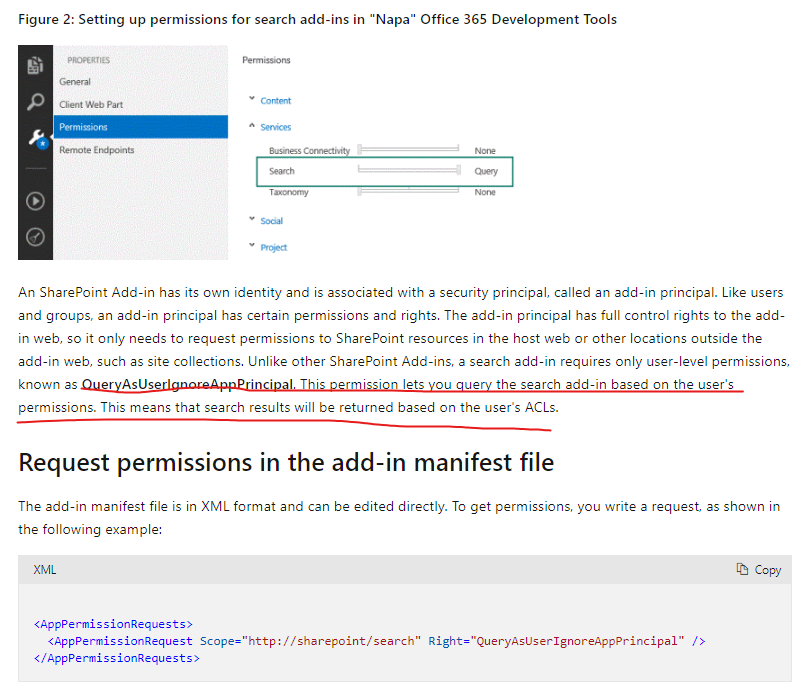807x687 pixels.
Task: Click the Query value next to Search
Action: (486, 171)
